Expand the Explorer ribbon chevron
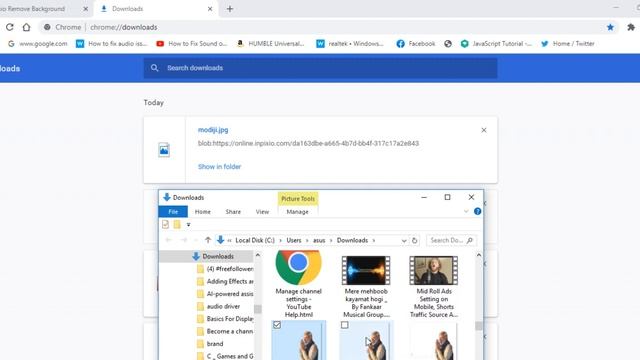The image size is (640, 360). click(x=466, y=211)
